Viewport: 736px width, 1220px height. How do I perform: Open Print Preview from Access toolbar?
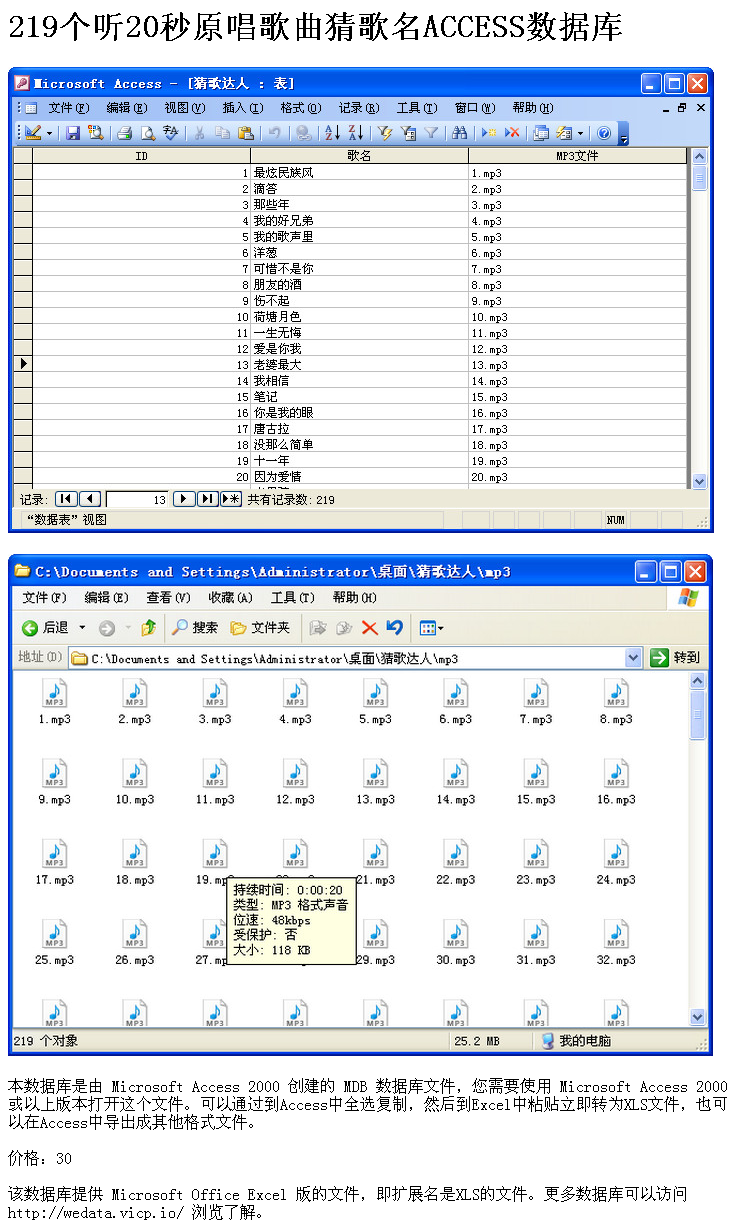click(x=146, y=132)
